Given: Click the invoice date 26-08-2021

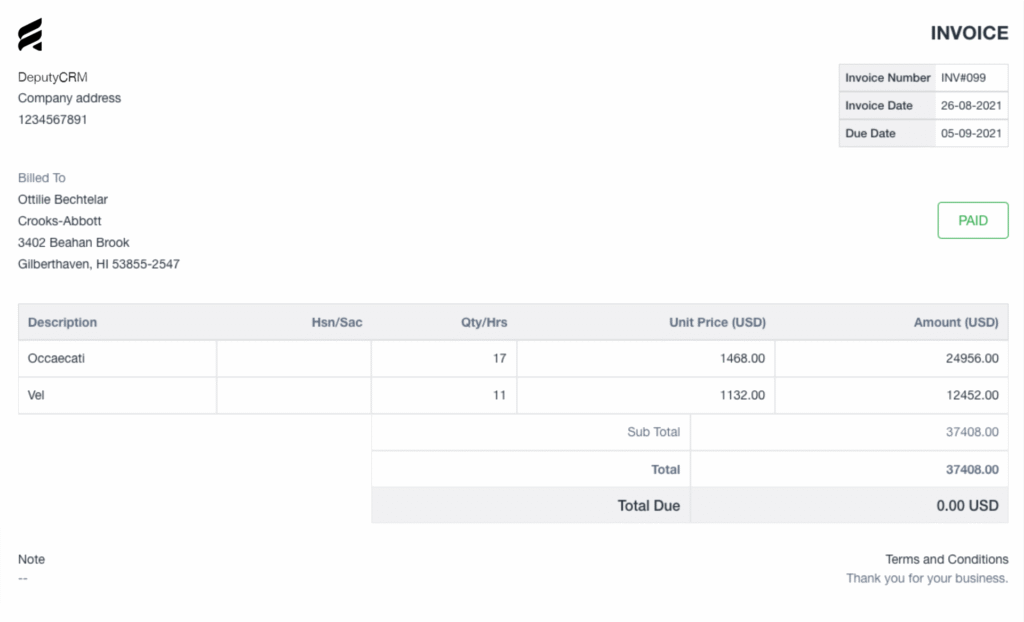Looking at the screenshot, I should pyautogui.click(x=971, y=106).
